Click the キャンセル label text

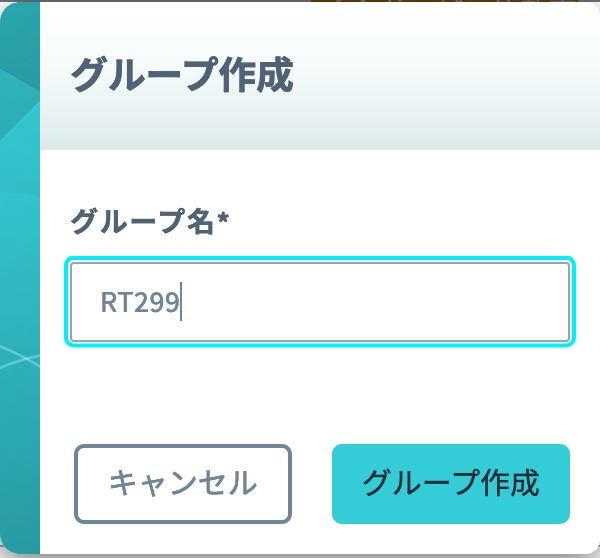pyautogui.click(x=183, y=483)
